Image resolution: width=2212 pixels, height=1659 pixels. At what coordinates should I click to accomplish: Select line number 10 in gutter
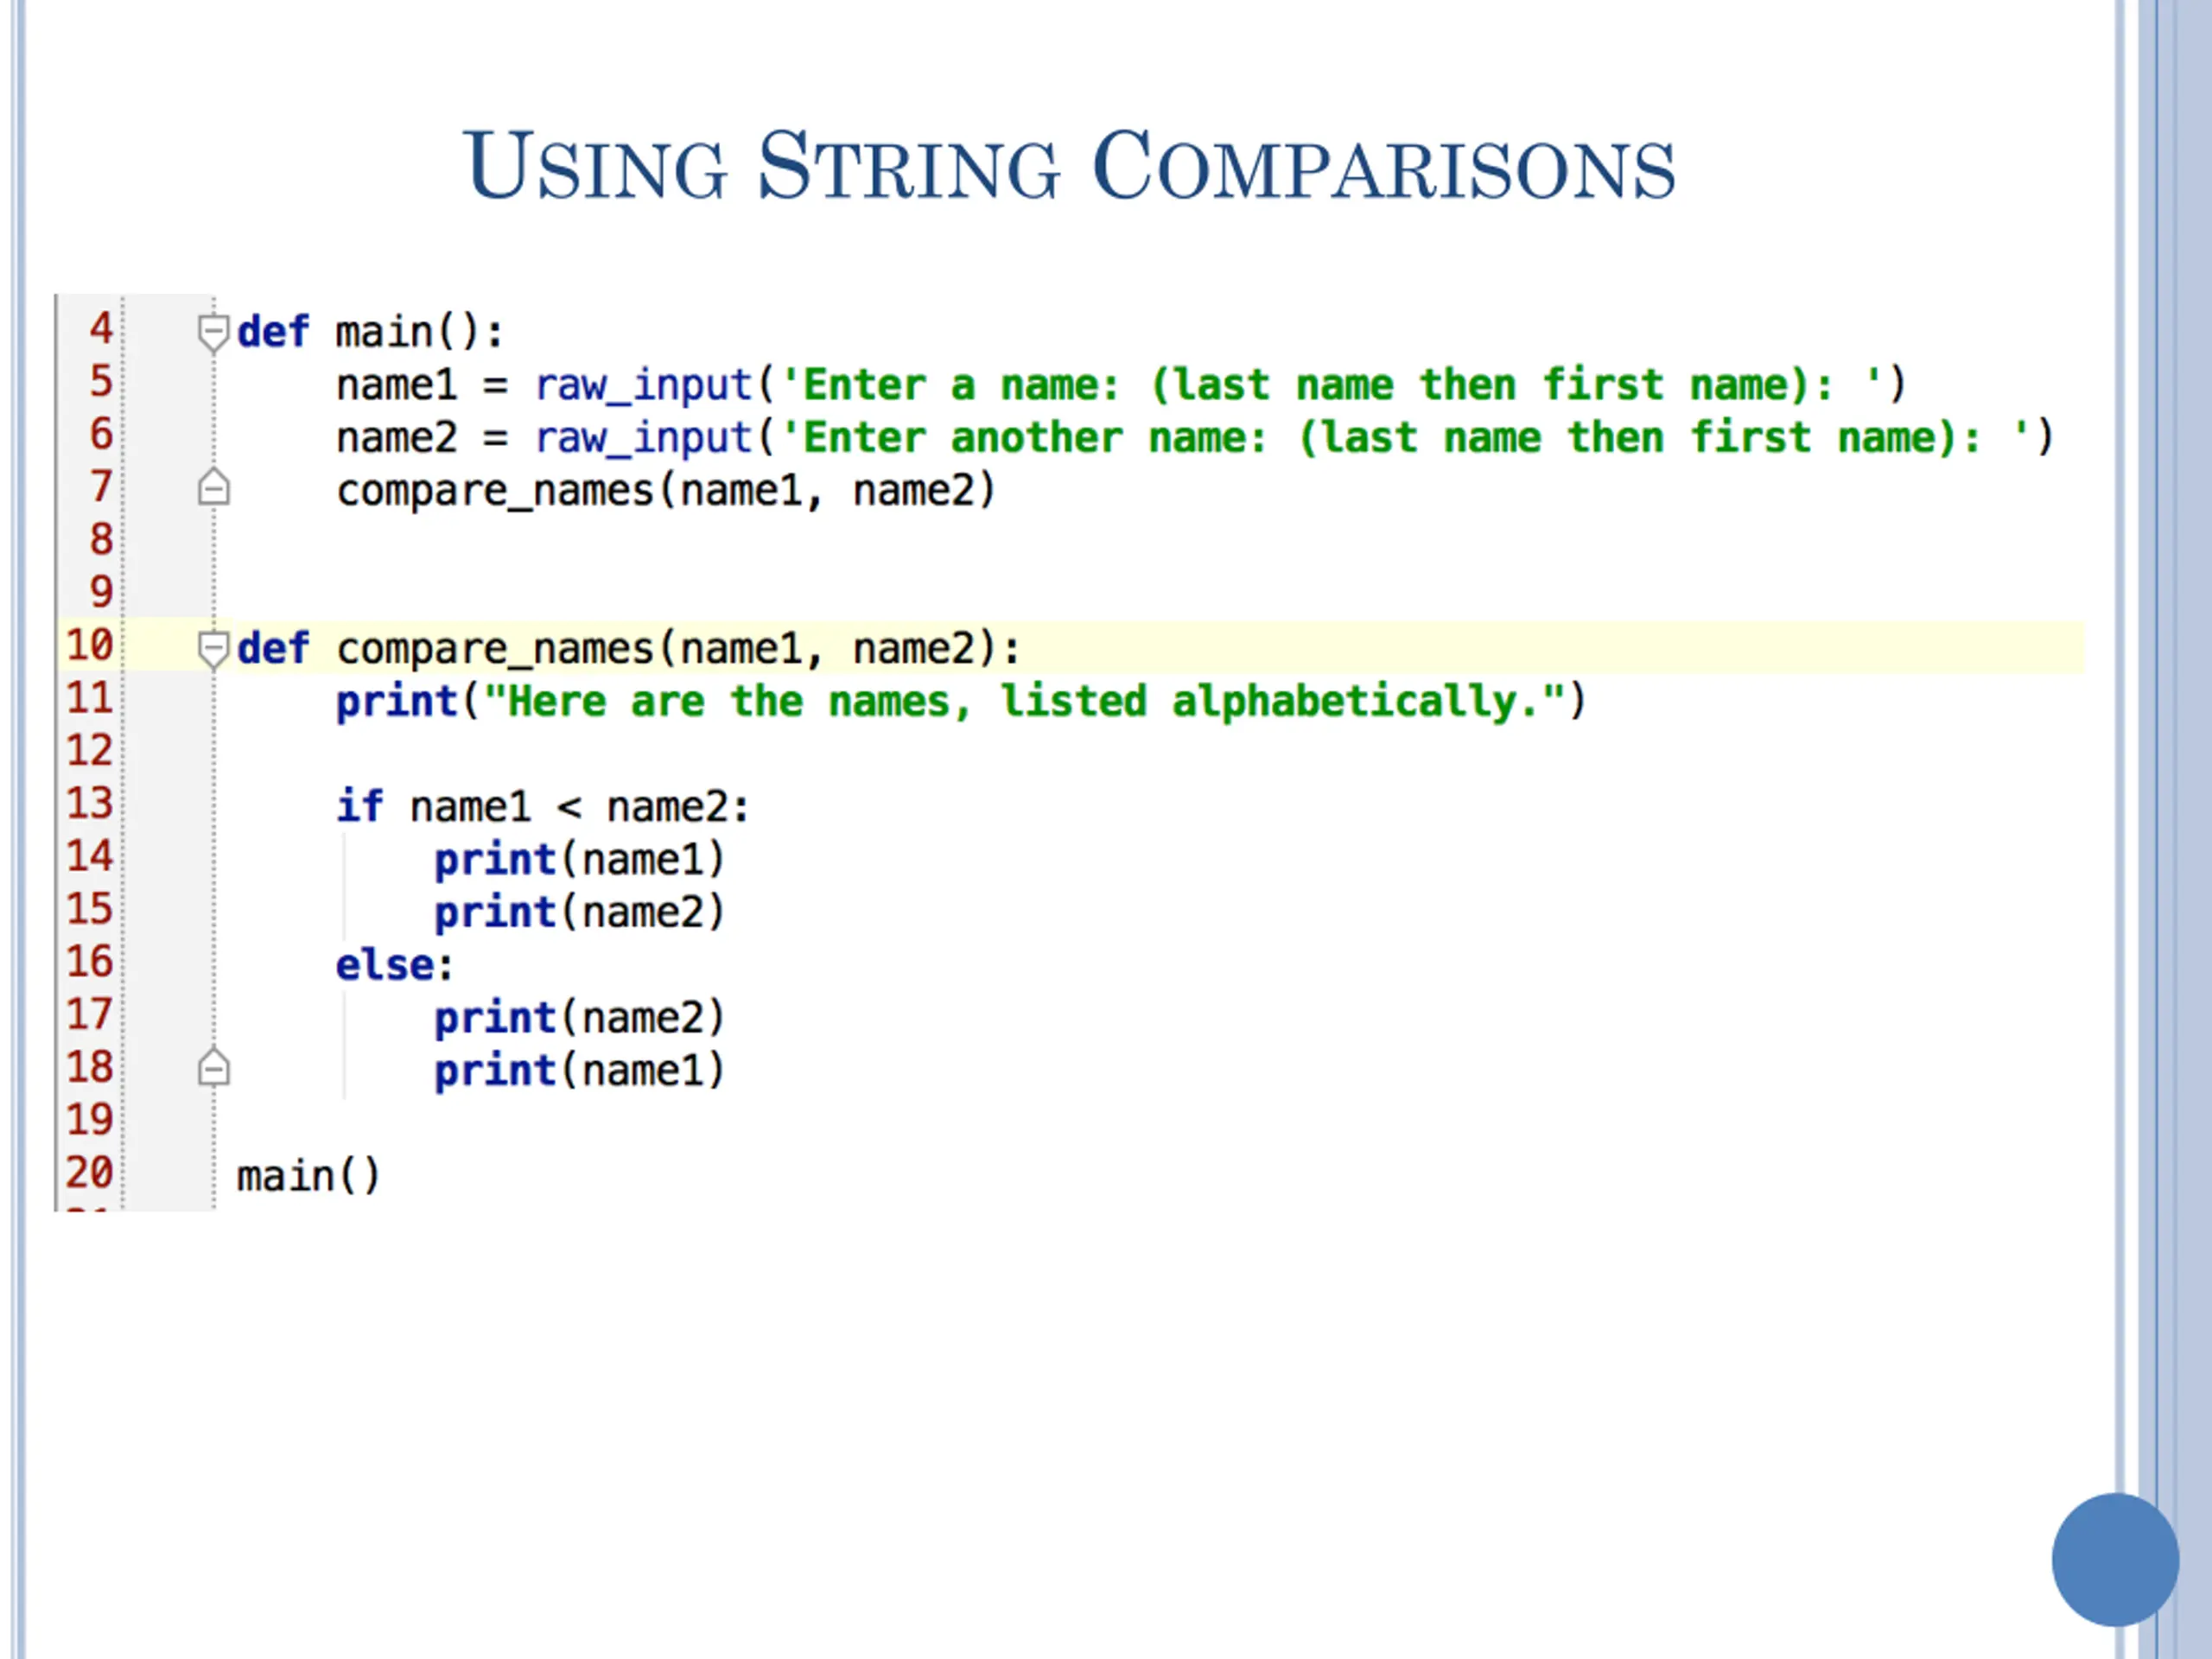pos(90,645)
